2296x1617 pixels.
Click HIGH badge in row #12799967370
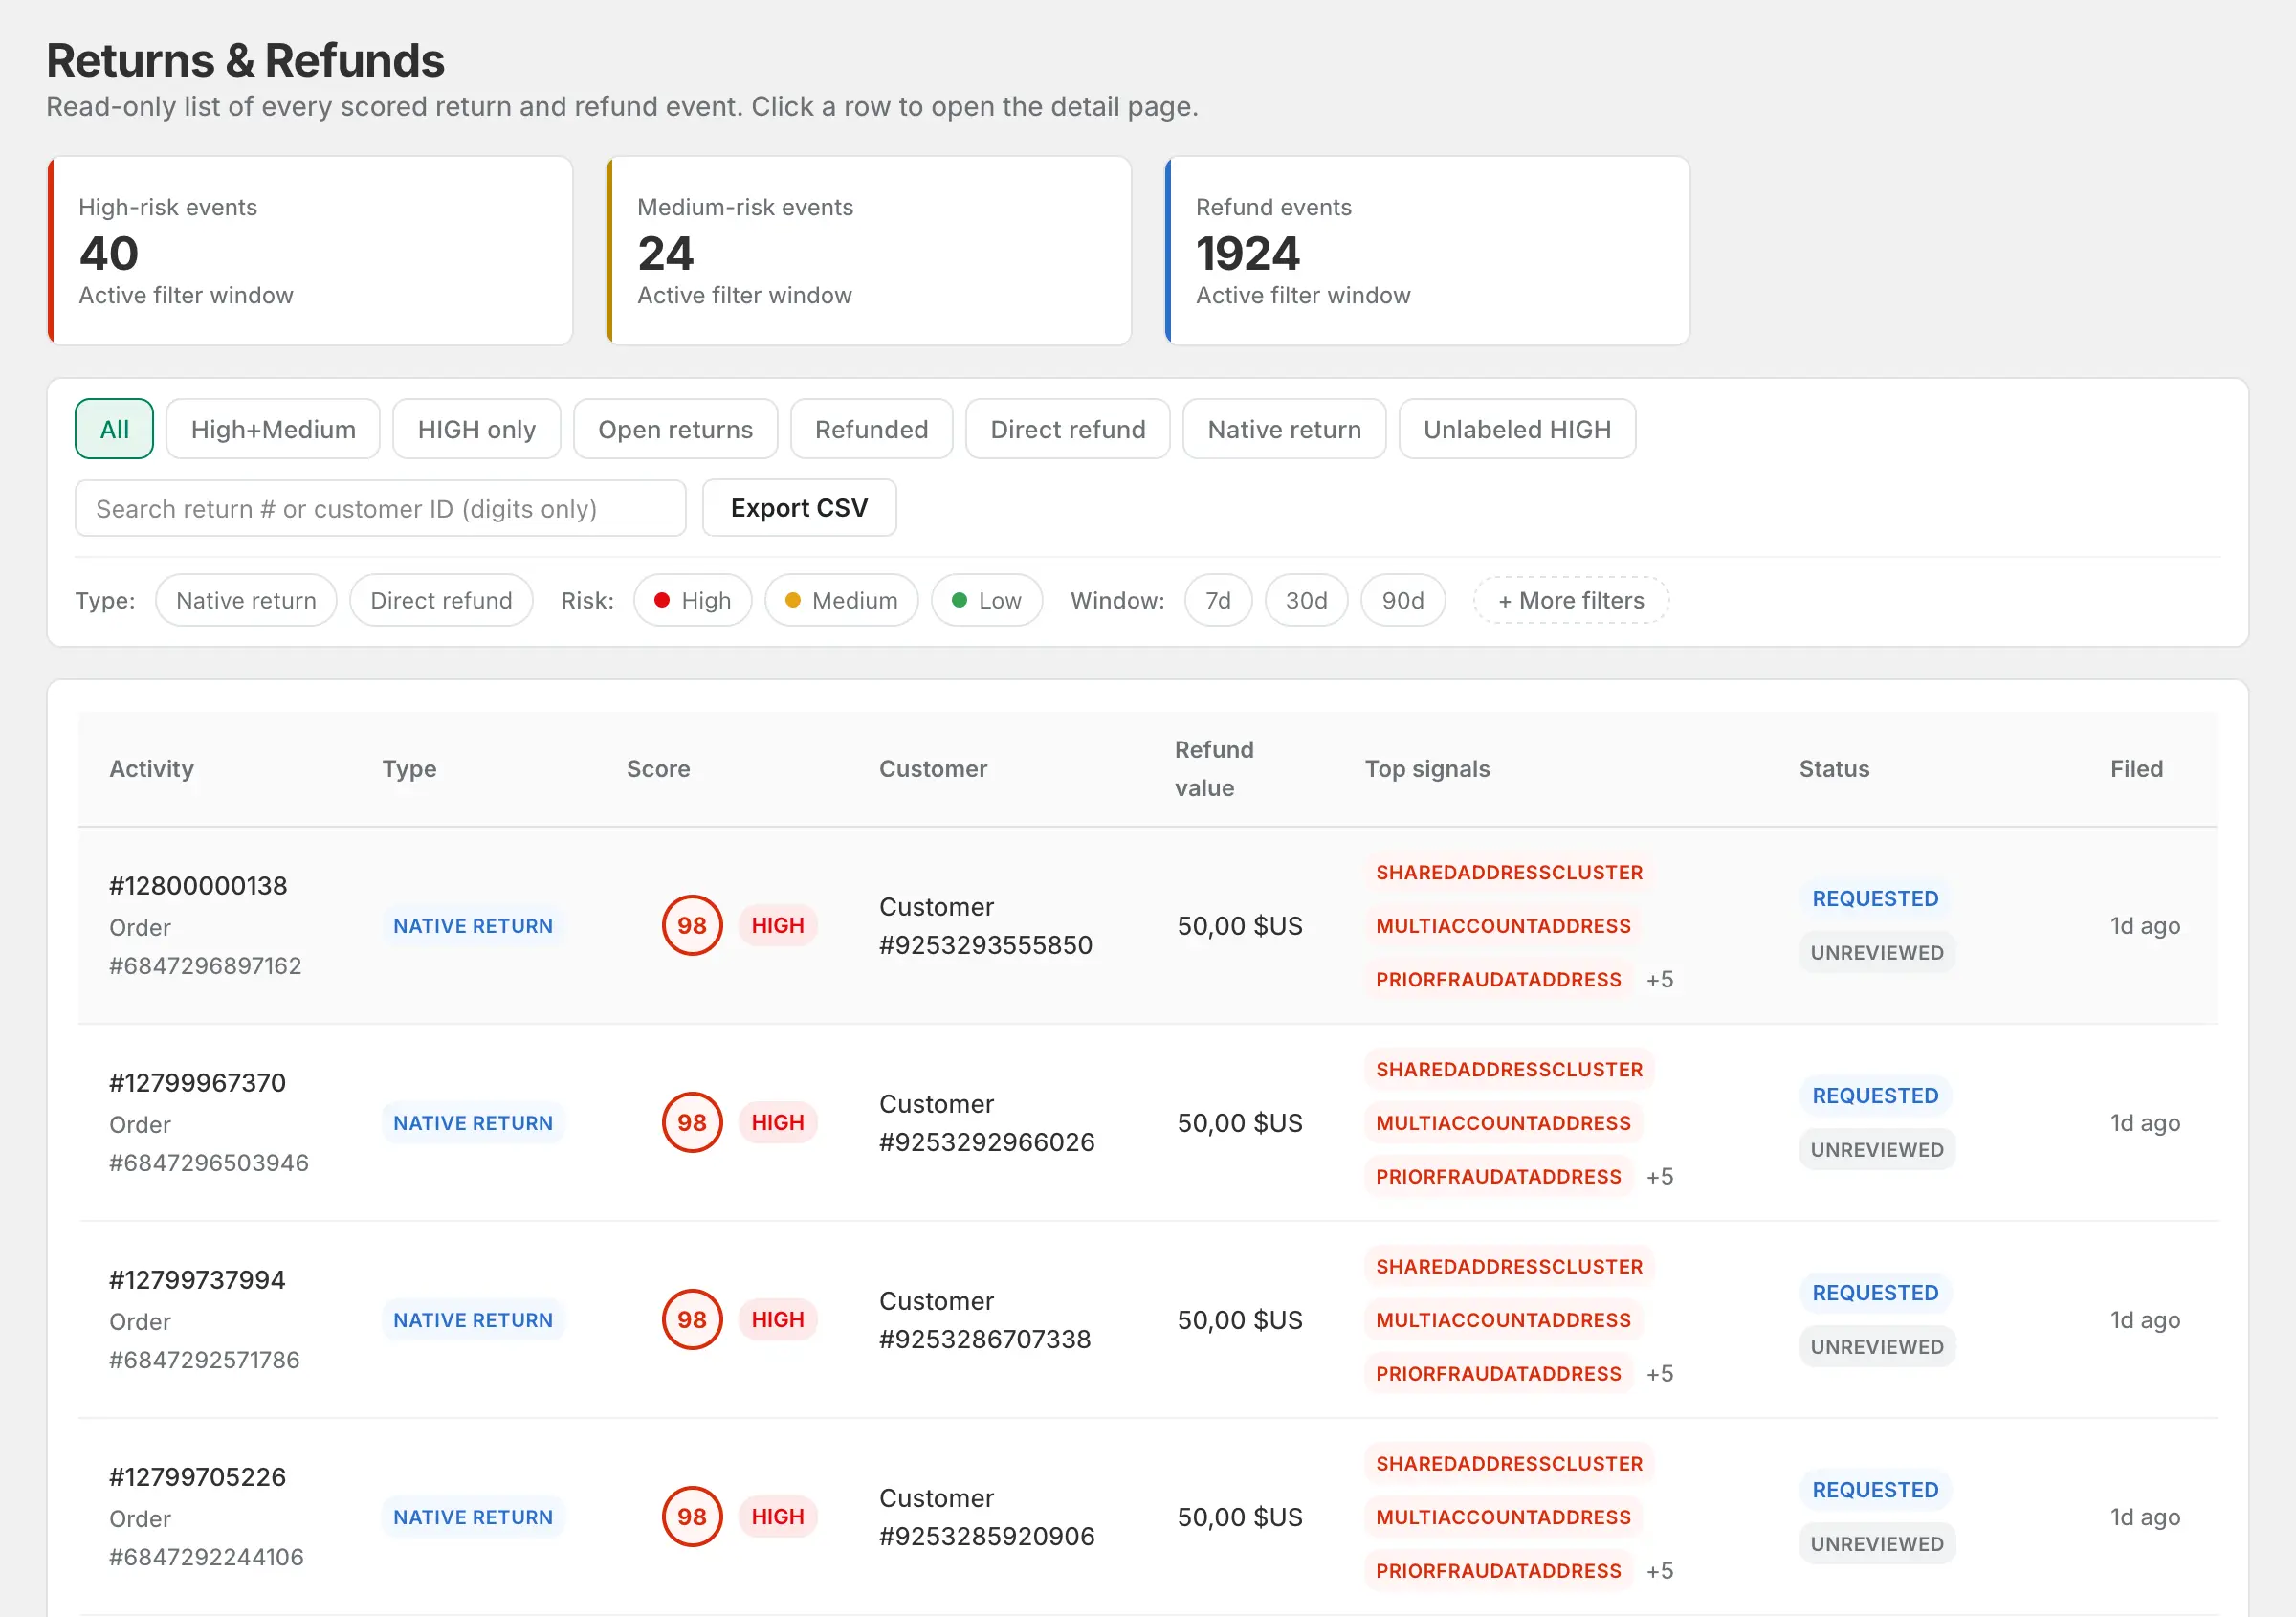pos(778,1122)
